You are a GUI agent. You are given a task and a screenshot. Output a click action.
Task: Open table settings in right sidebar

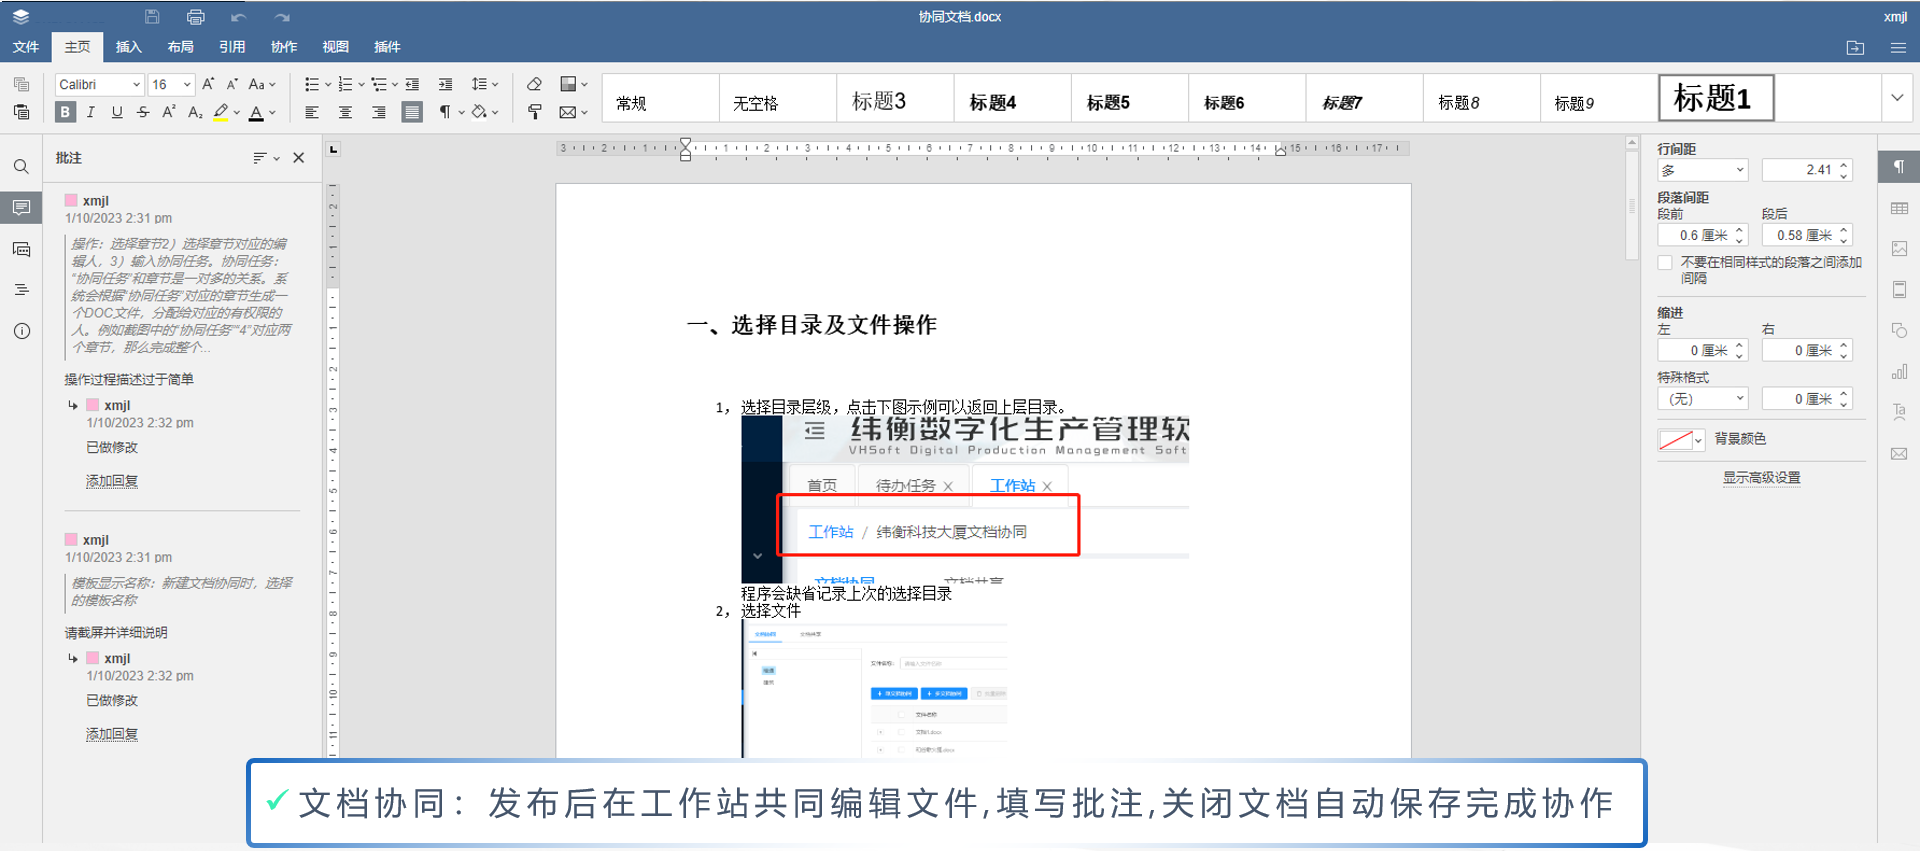1899,208
